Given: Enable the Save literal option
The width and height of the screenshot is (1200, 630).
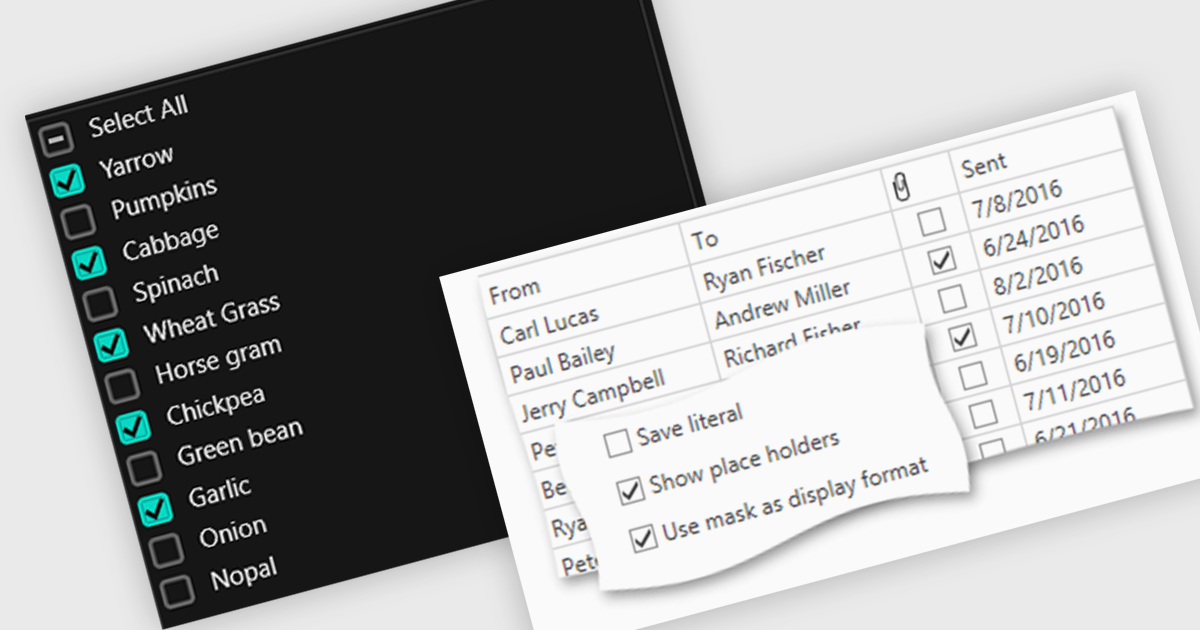Looking at the screenshot, I should click(x=618, y=442).
